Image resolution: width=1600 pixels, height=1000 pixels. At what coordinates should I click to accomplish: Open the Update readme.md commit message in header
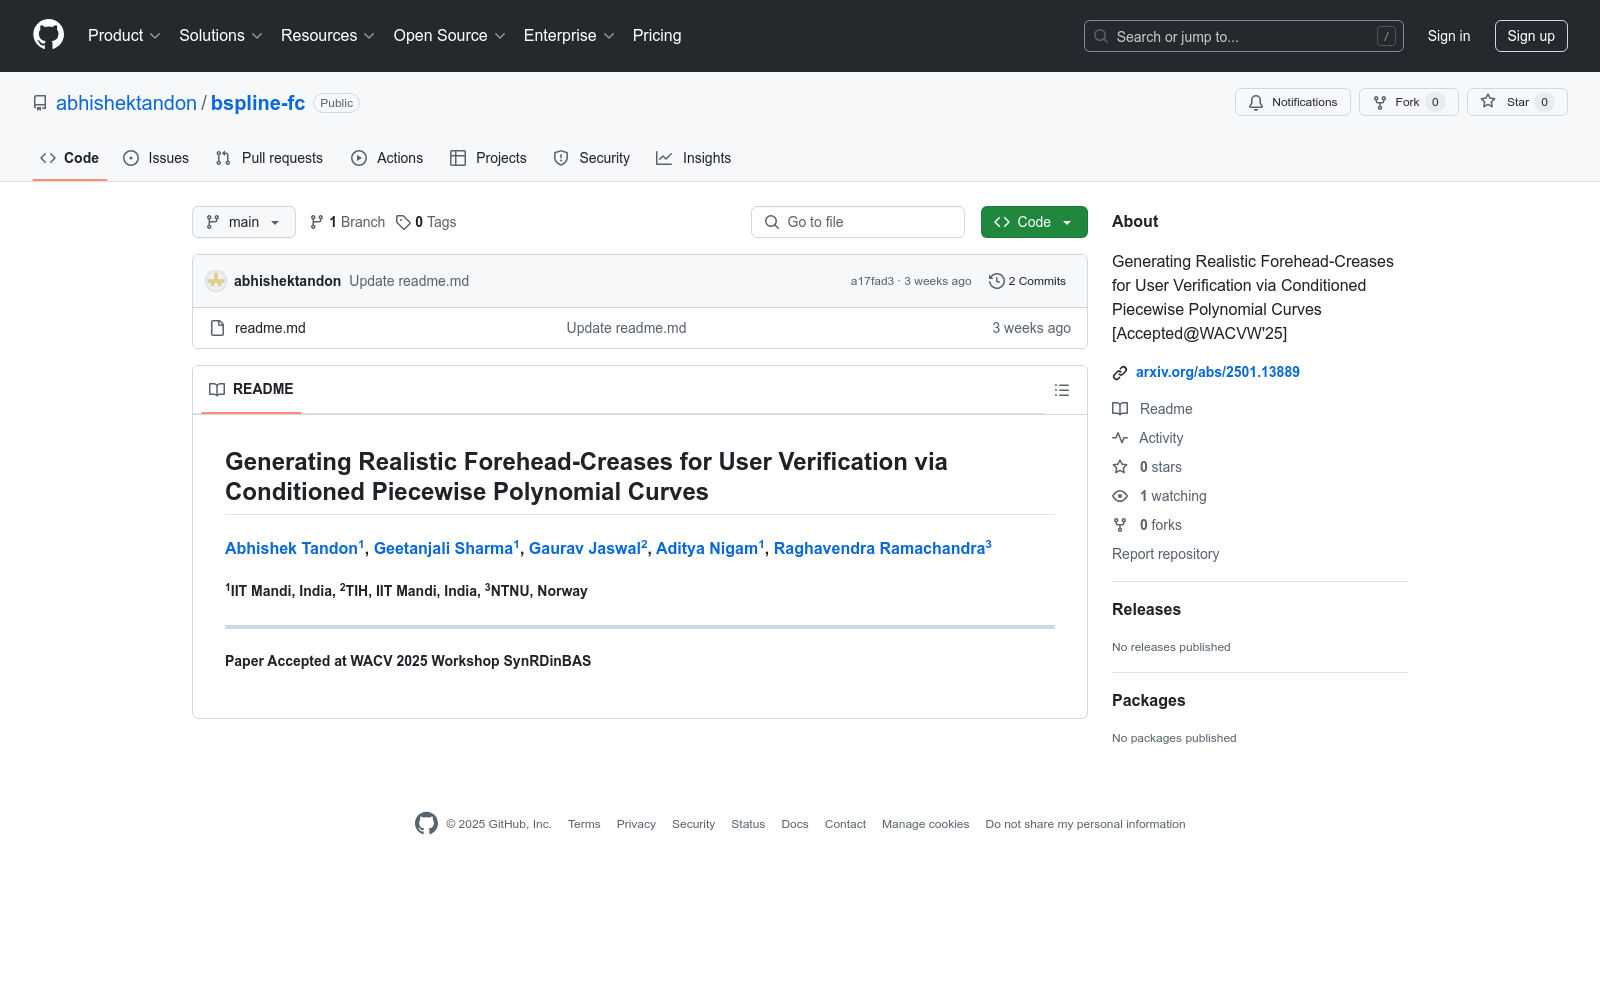click(x=409, y=281)
